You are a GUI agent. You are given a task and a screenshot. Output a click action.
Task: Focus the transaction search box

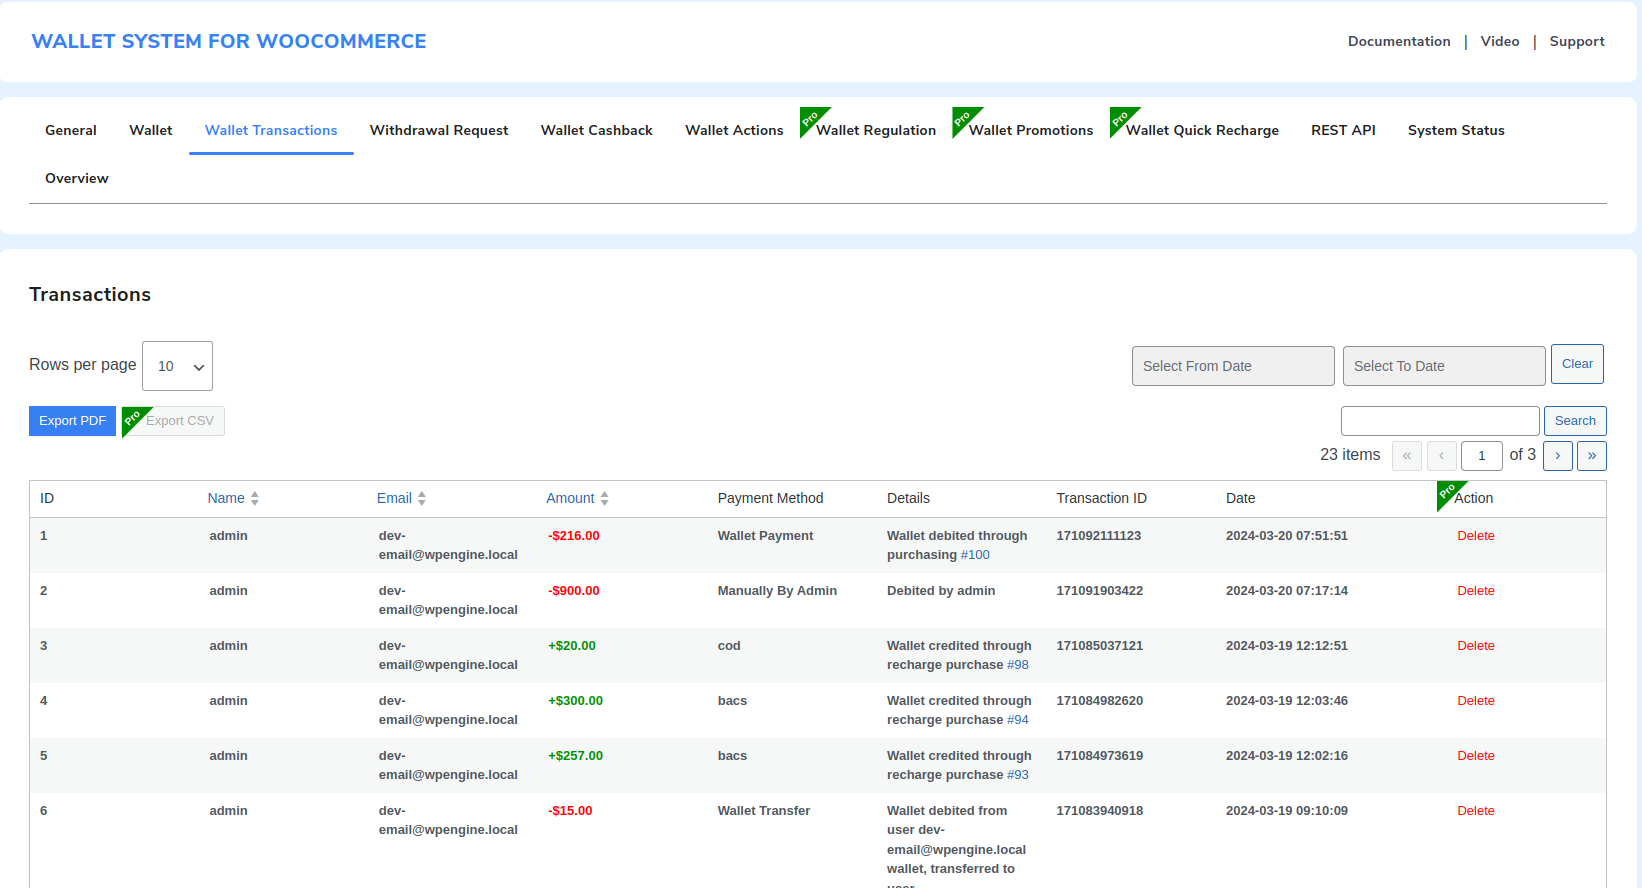(1440, 421)
